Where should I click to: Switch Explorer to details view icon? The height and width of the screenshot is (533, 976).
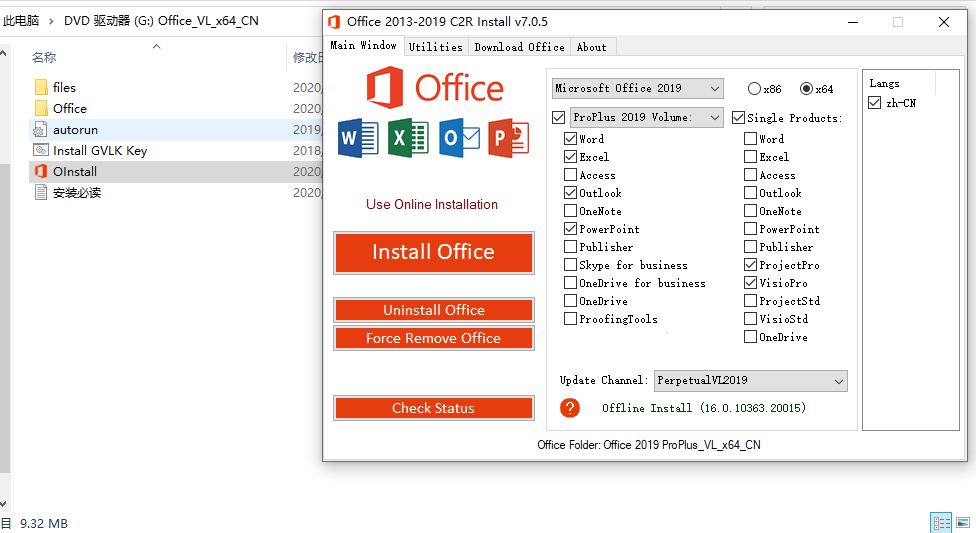tap(941, 522)
